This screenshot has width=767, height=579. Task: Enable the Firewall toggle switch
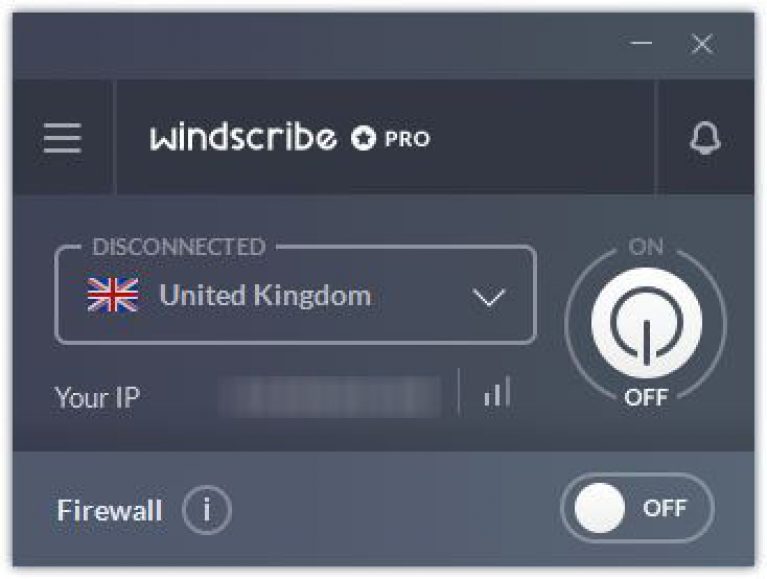(x=637, y=508)
